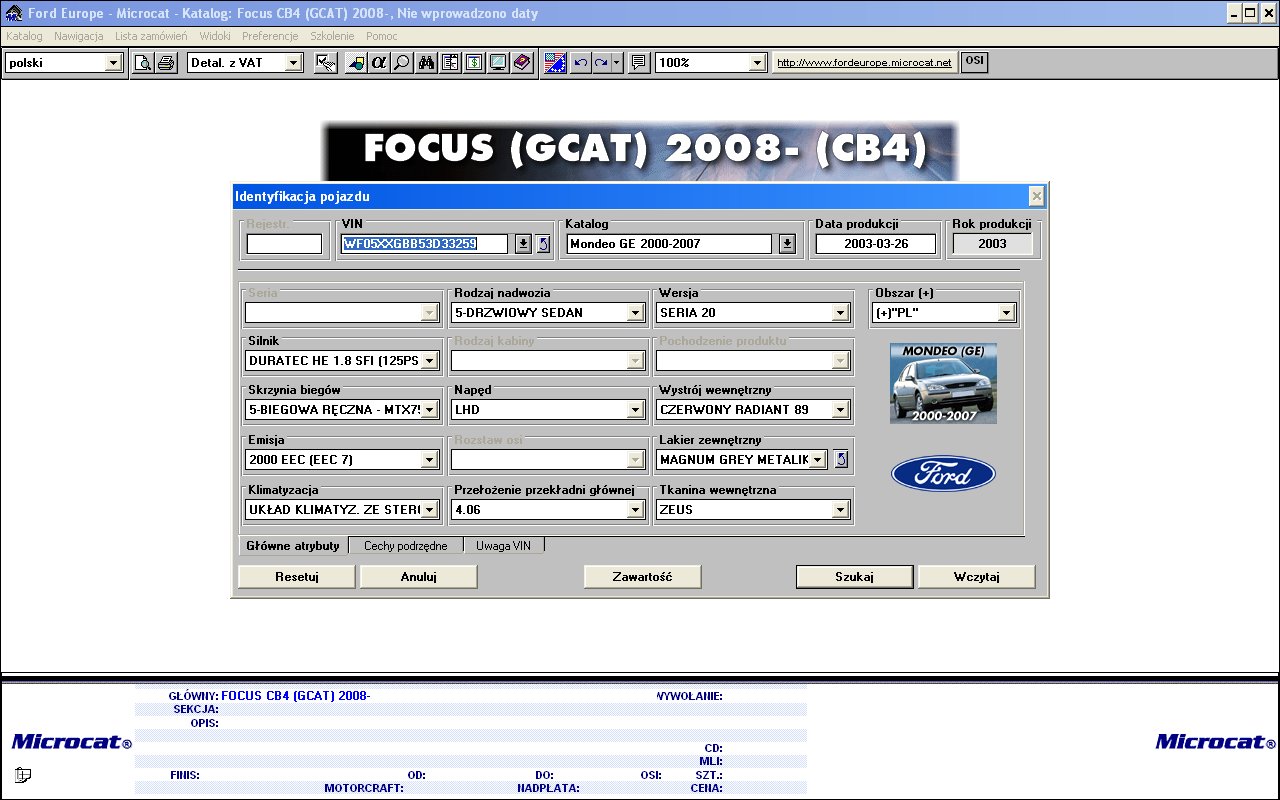Open the Preferencje menu
Screen dimensions: 1280x800
(270, 36)
